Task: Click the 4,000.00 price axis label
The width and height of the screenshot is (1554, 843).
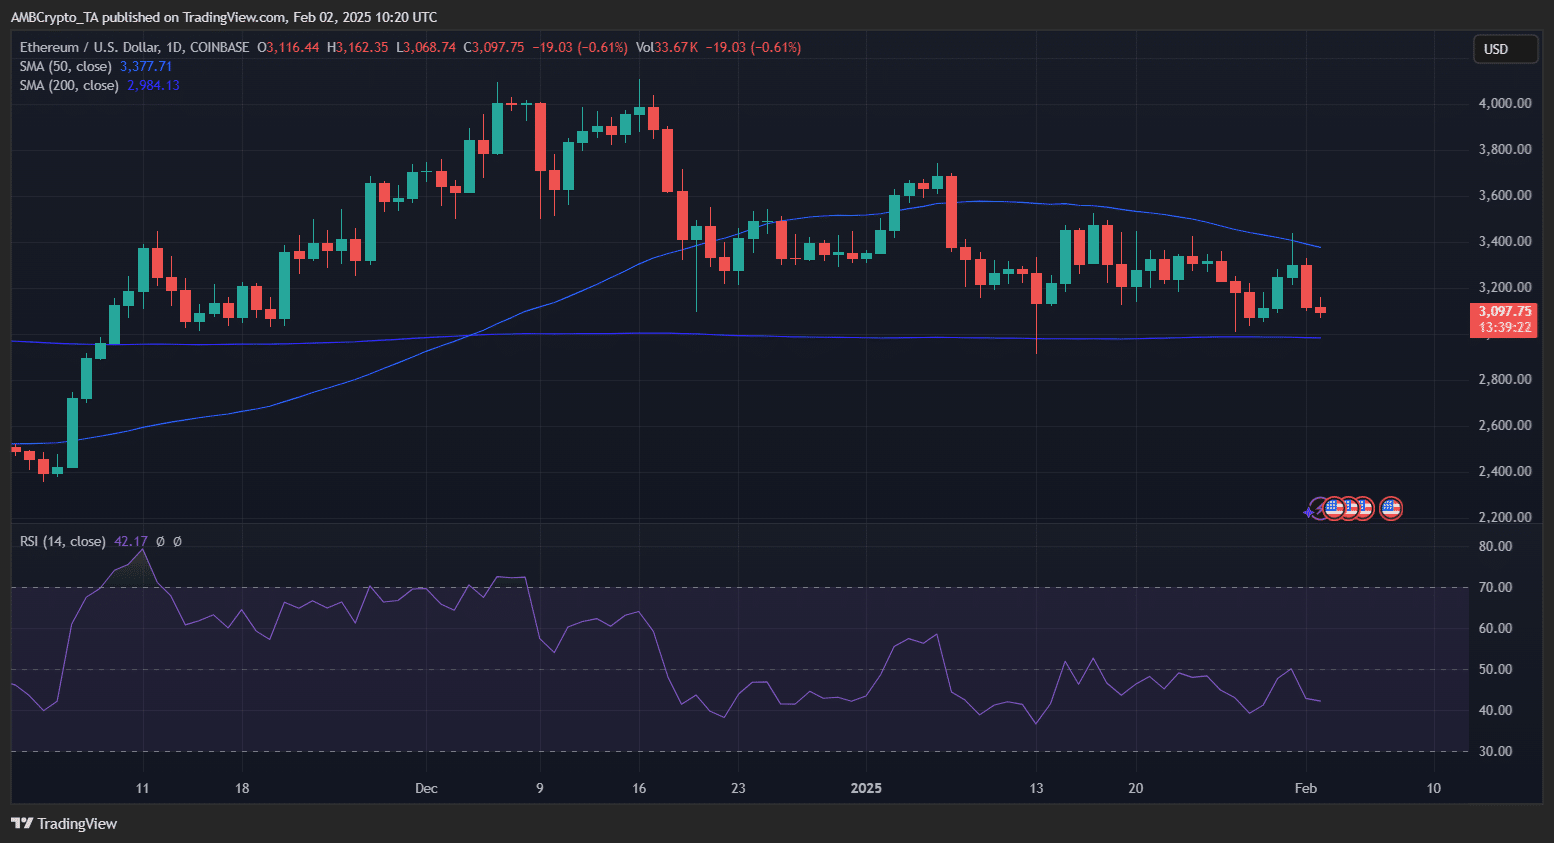Action: pyautogui.click(x=1505, y=103)
